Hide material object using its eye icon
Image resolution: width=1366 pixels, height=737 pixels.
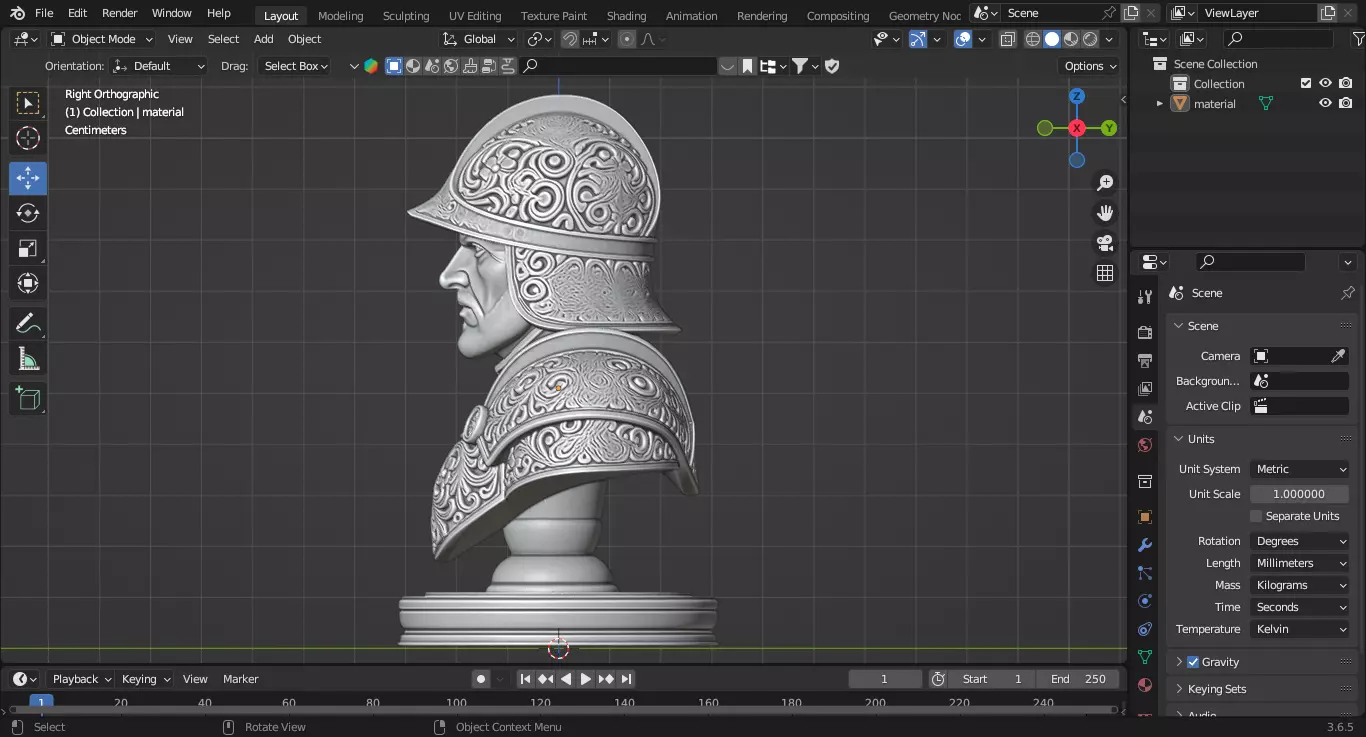point(1325,103)
